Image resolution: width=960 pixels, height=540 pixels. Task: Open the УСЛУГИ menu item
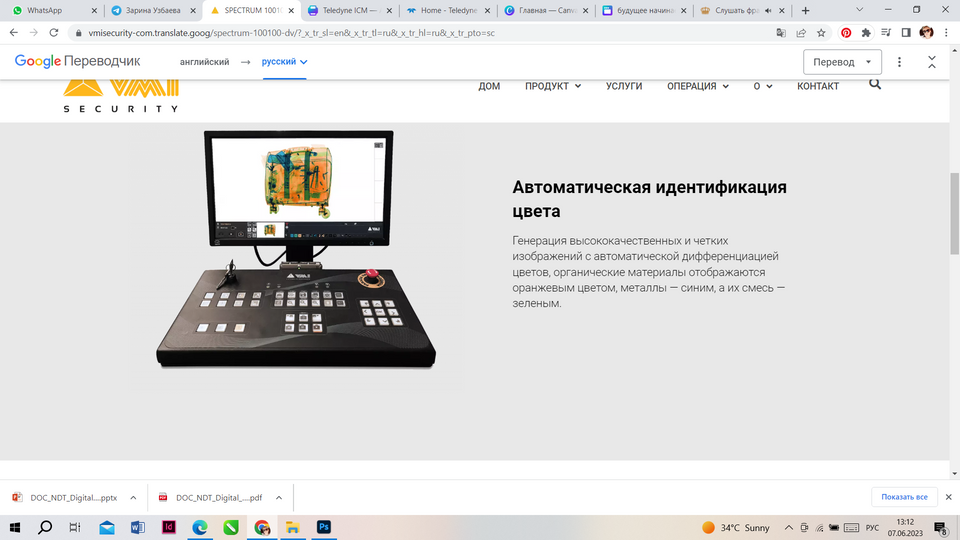point(624,86)
